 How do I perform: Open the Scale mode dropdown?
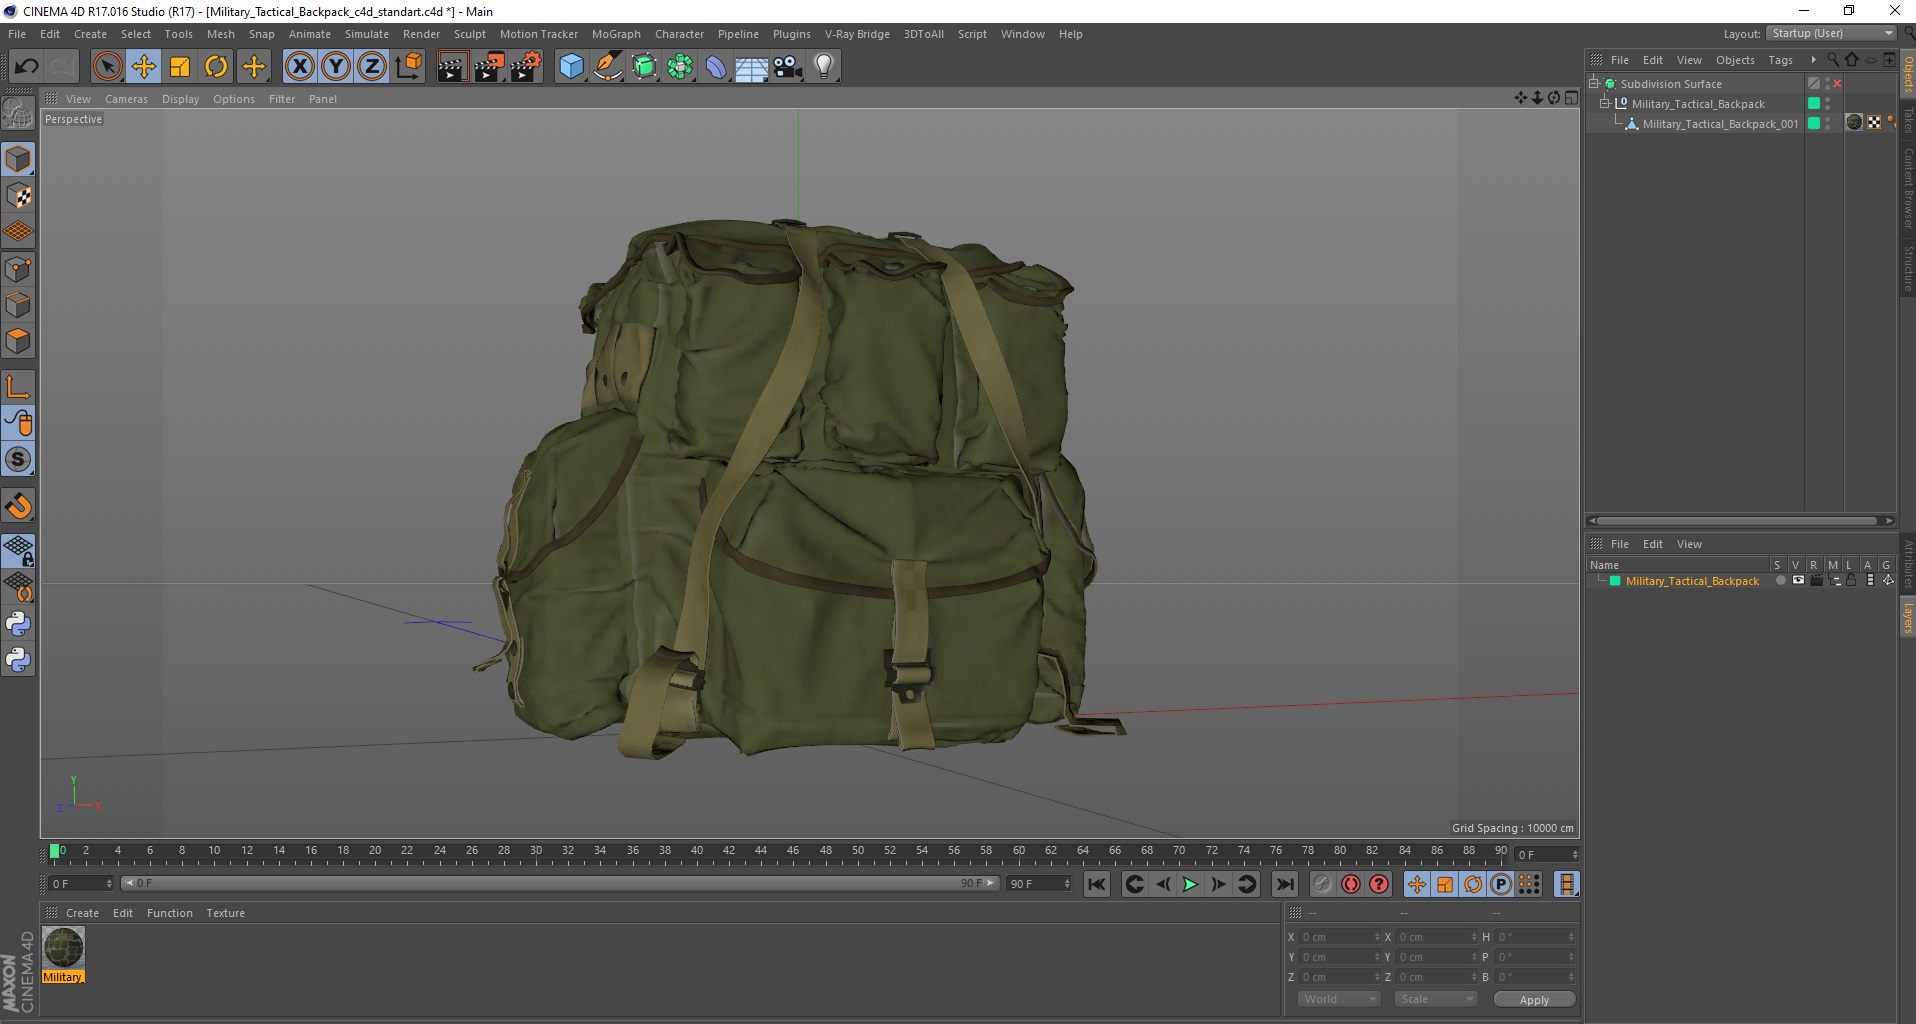click(1436, 999)
